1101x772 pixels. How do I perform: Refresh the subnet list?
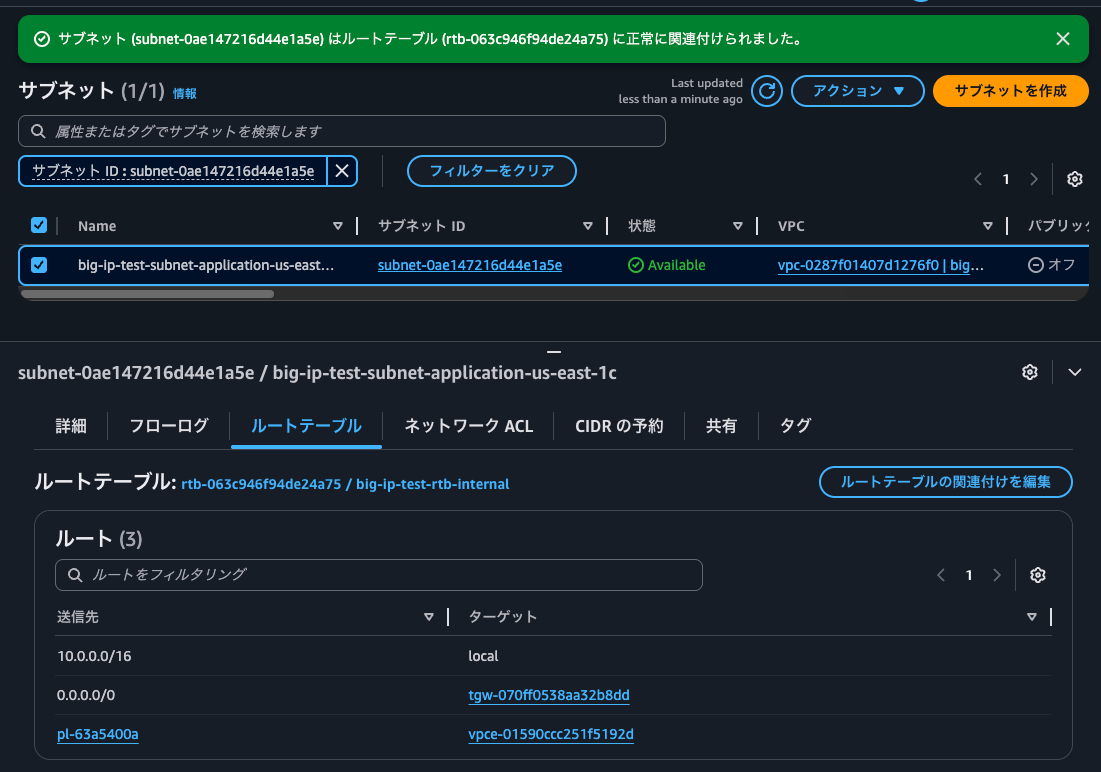pos(766,91)
